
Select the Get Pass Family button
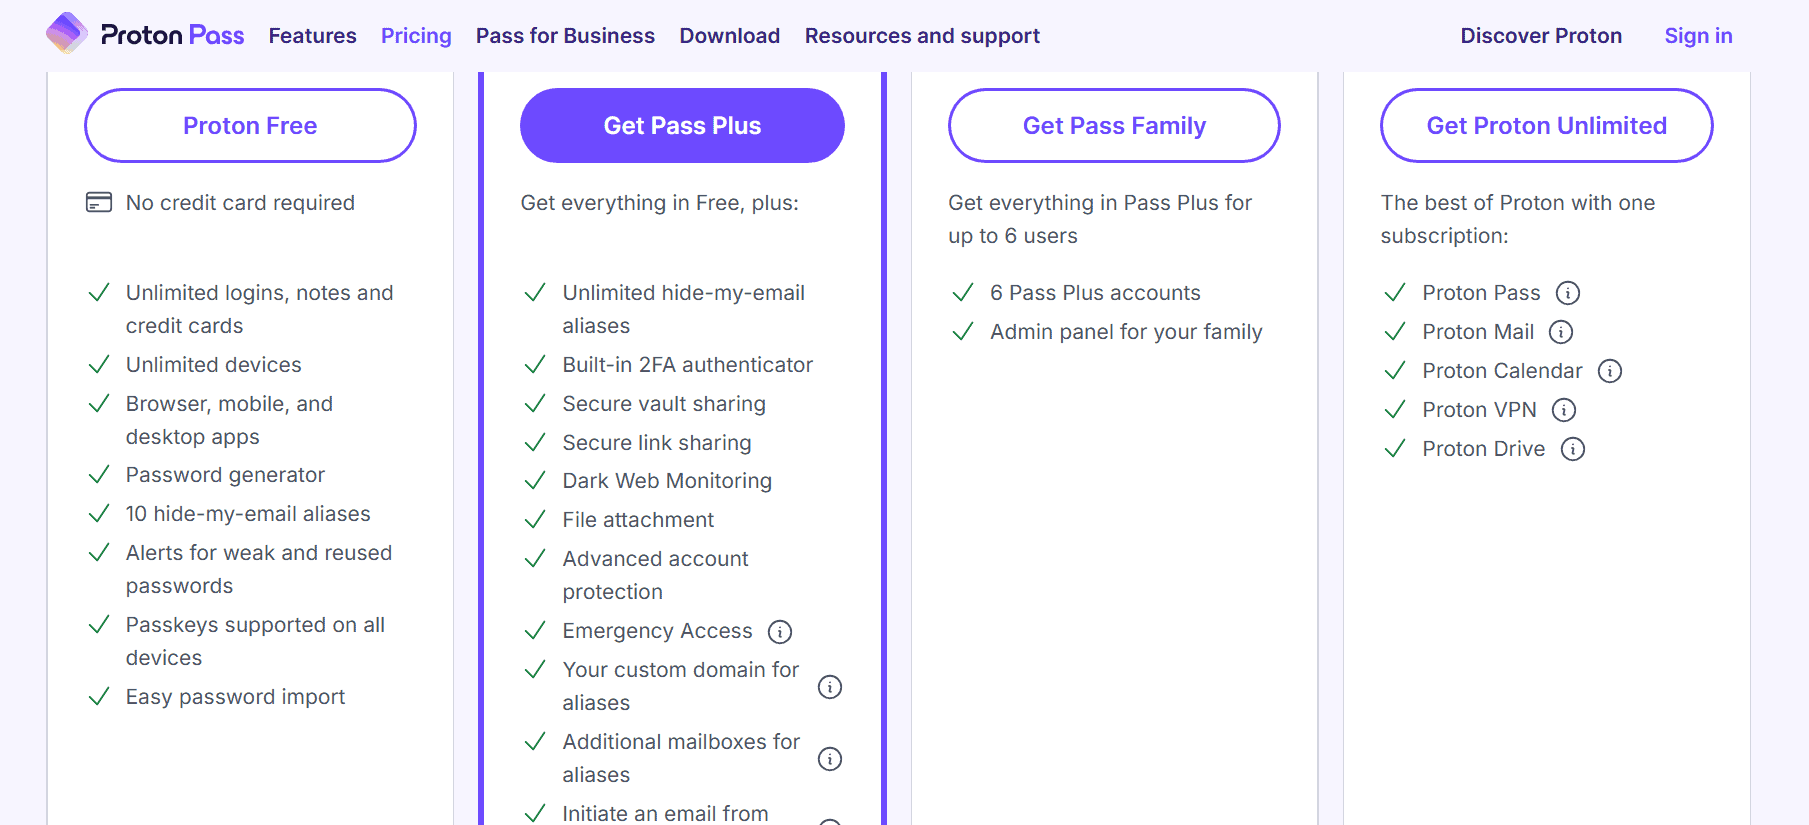1114,126
